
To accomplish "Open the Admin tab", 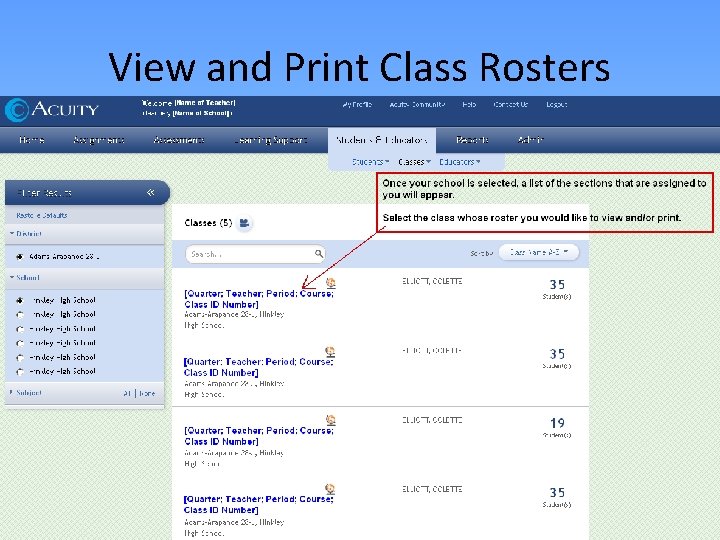I will pyautogui.click(x=530, y=140).
